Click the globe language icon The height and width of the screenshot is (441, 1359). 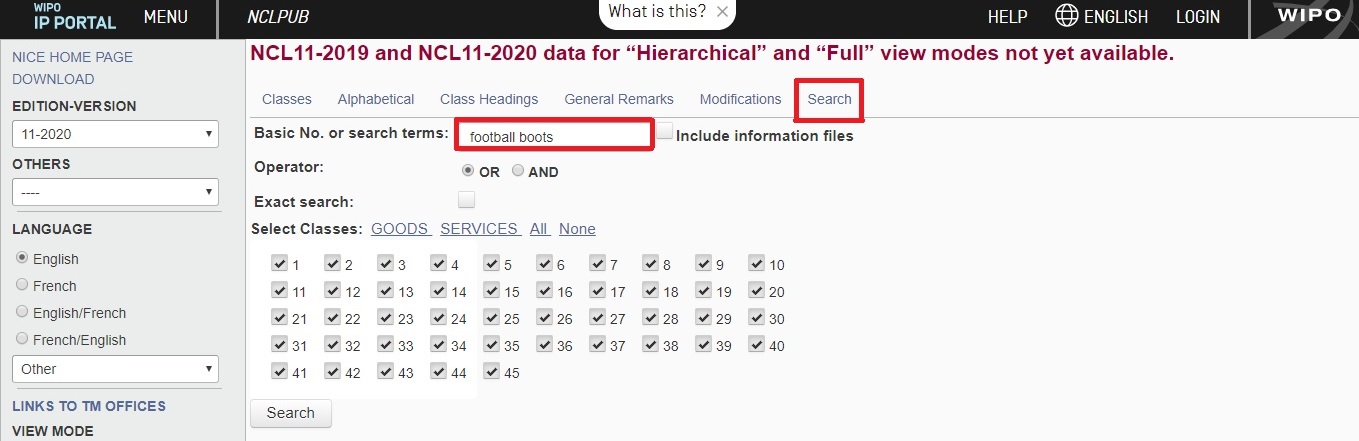coord(1067,16)
